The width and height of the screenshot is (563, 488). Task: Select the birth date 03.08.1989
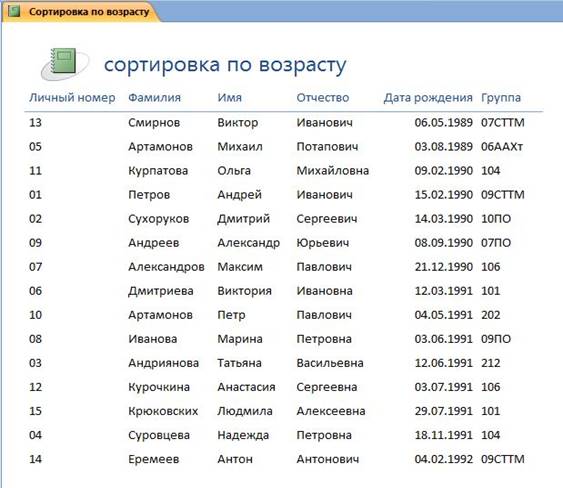coord(443,147)
